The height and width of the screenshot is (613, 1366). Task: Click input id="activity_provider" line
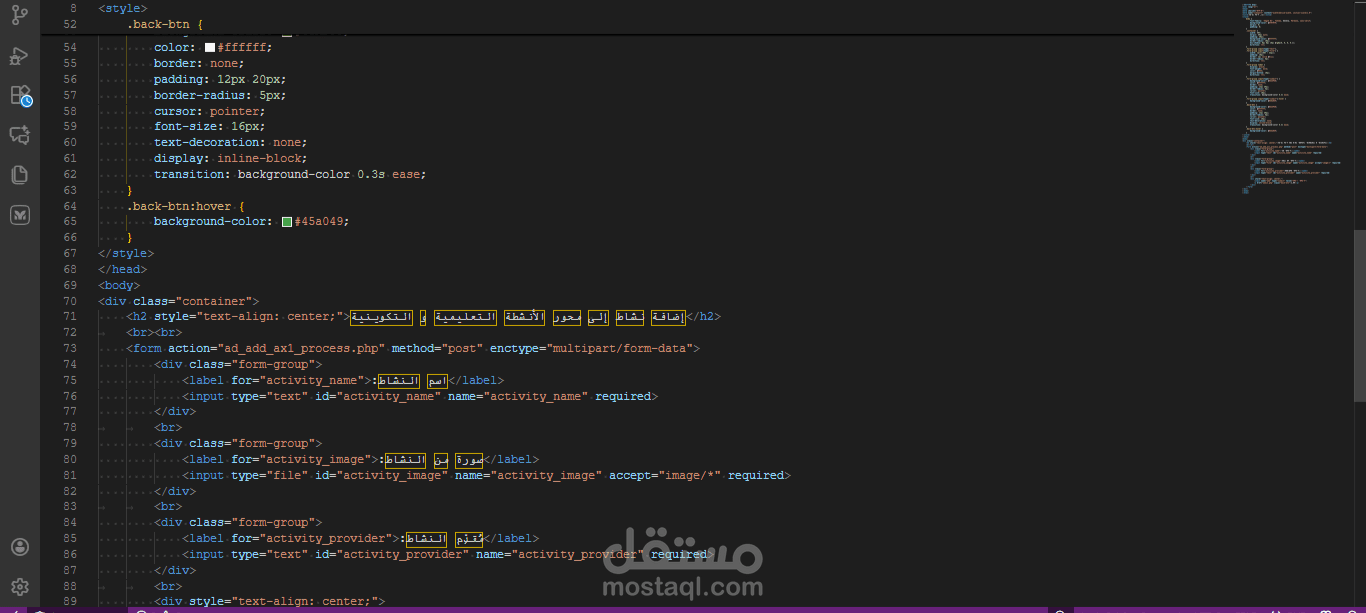tap(448, 555)
